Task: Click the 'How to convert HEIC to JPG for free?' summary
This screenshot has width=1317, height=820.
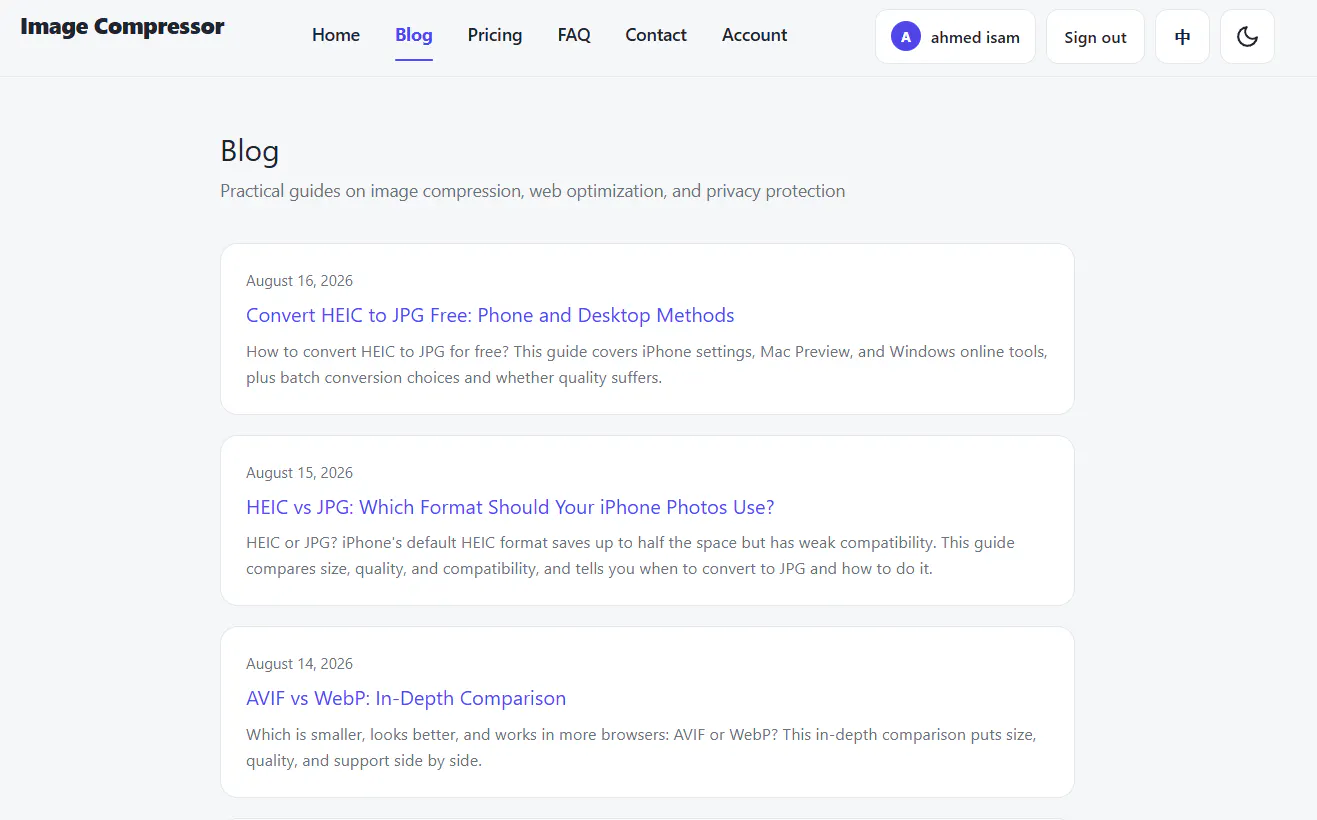Action: point(647,365)
